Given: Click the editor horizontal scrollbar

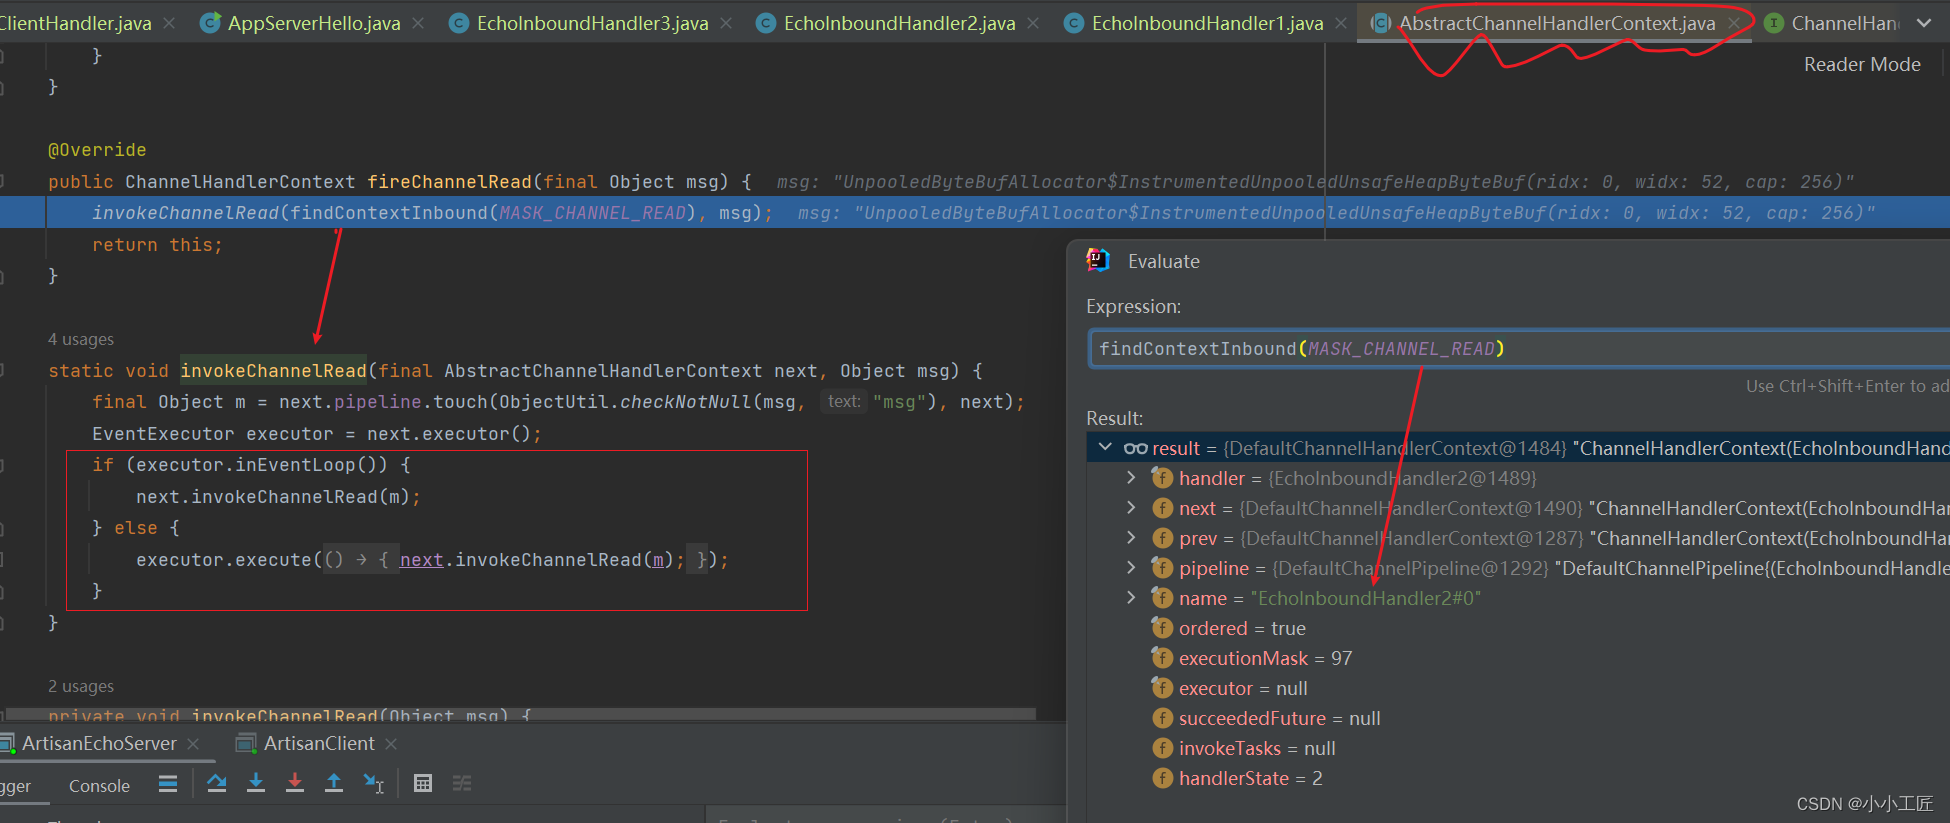Looking at the screenshot, I should pyautogui.click(x=520, y=714).
